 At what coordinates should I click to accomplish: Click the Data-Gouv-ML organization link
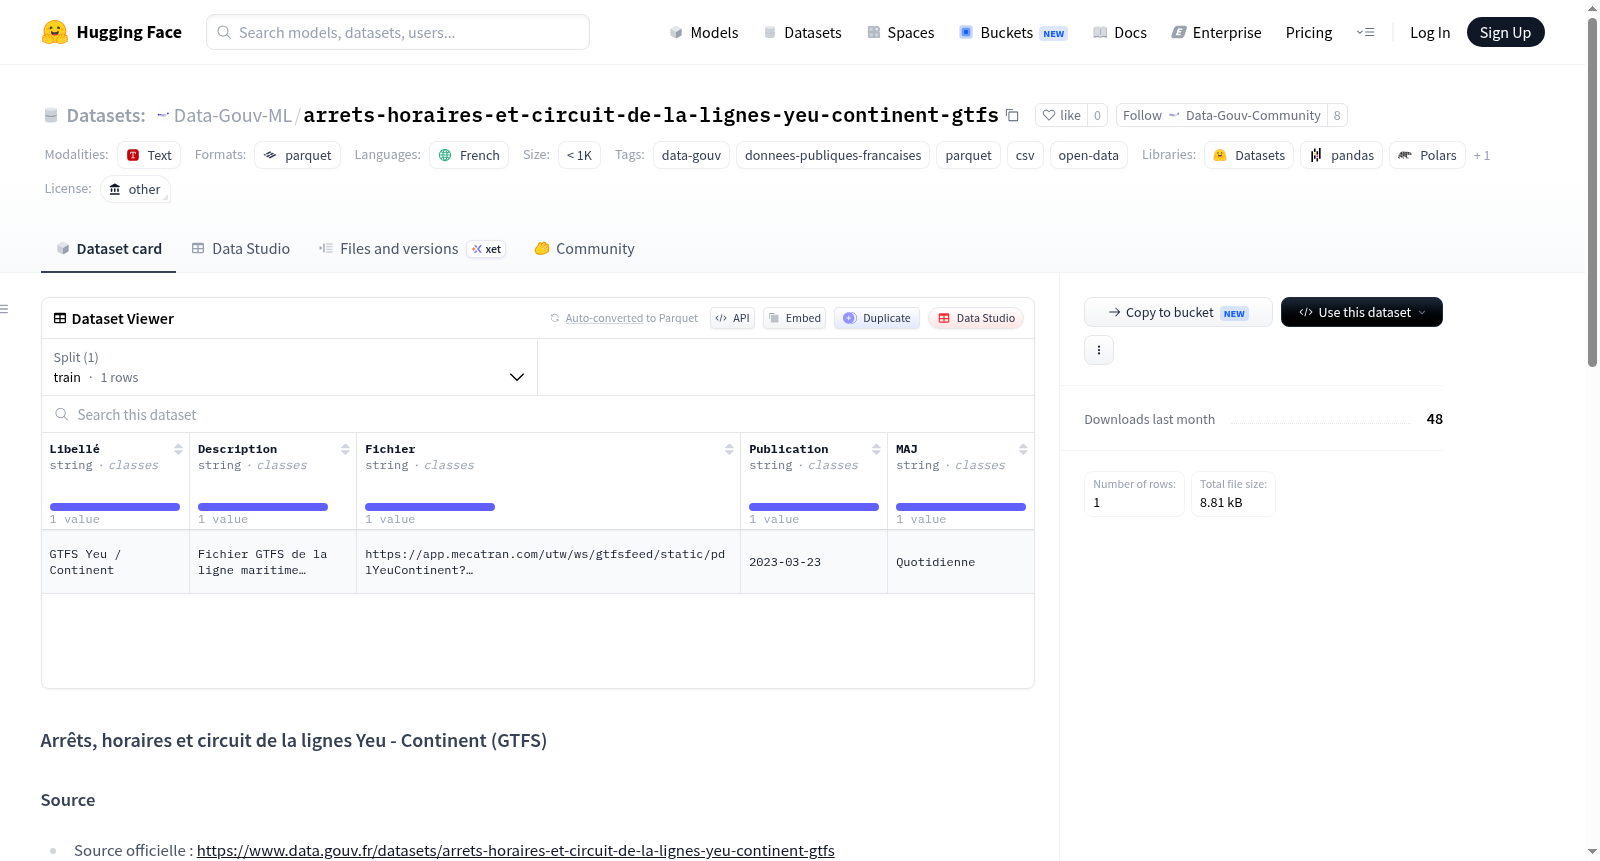click(233, 115)
